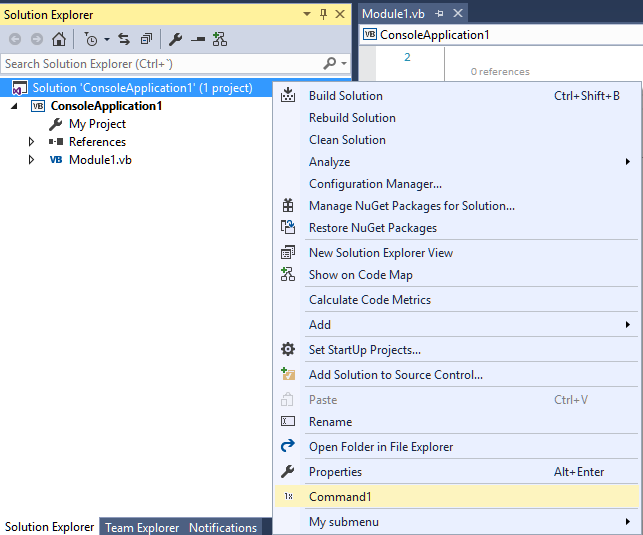This screenshot has width=643, height=535.
Task: Toggle the auto-hide pin of Solution Explorer
Action: click(x=323, y=14)
